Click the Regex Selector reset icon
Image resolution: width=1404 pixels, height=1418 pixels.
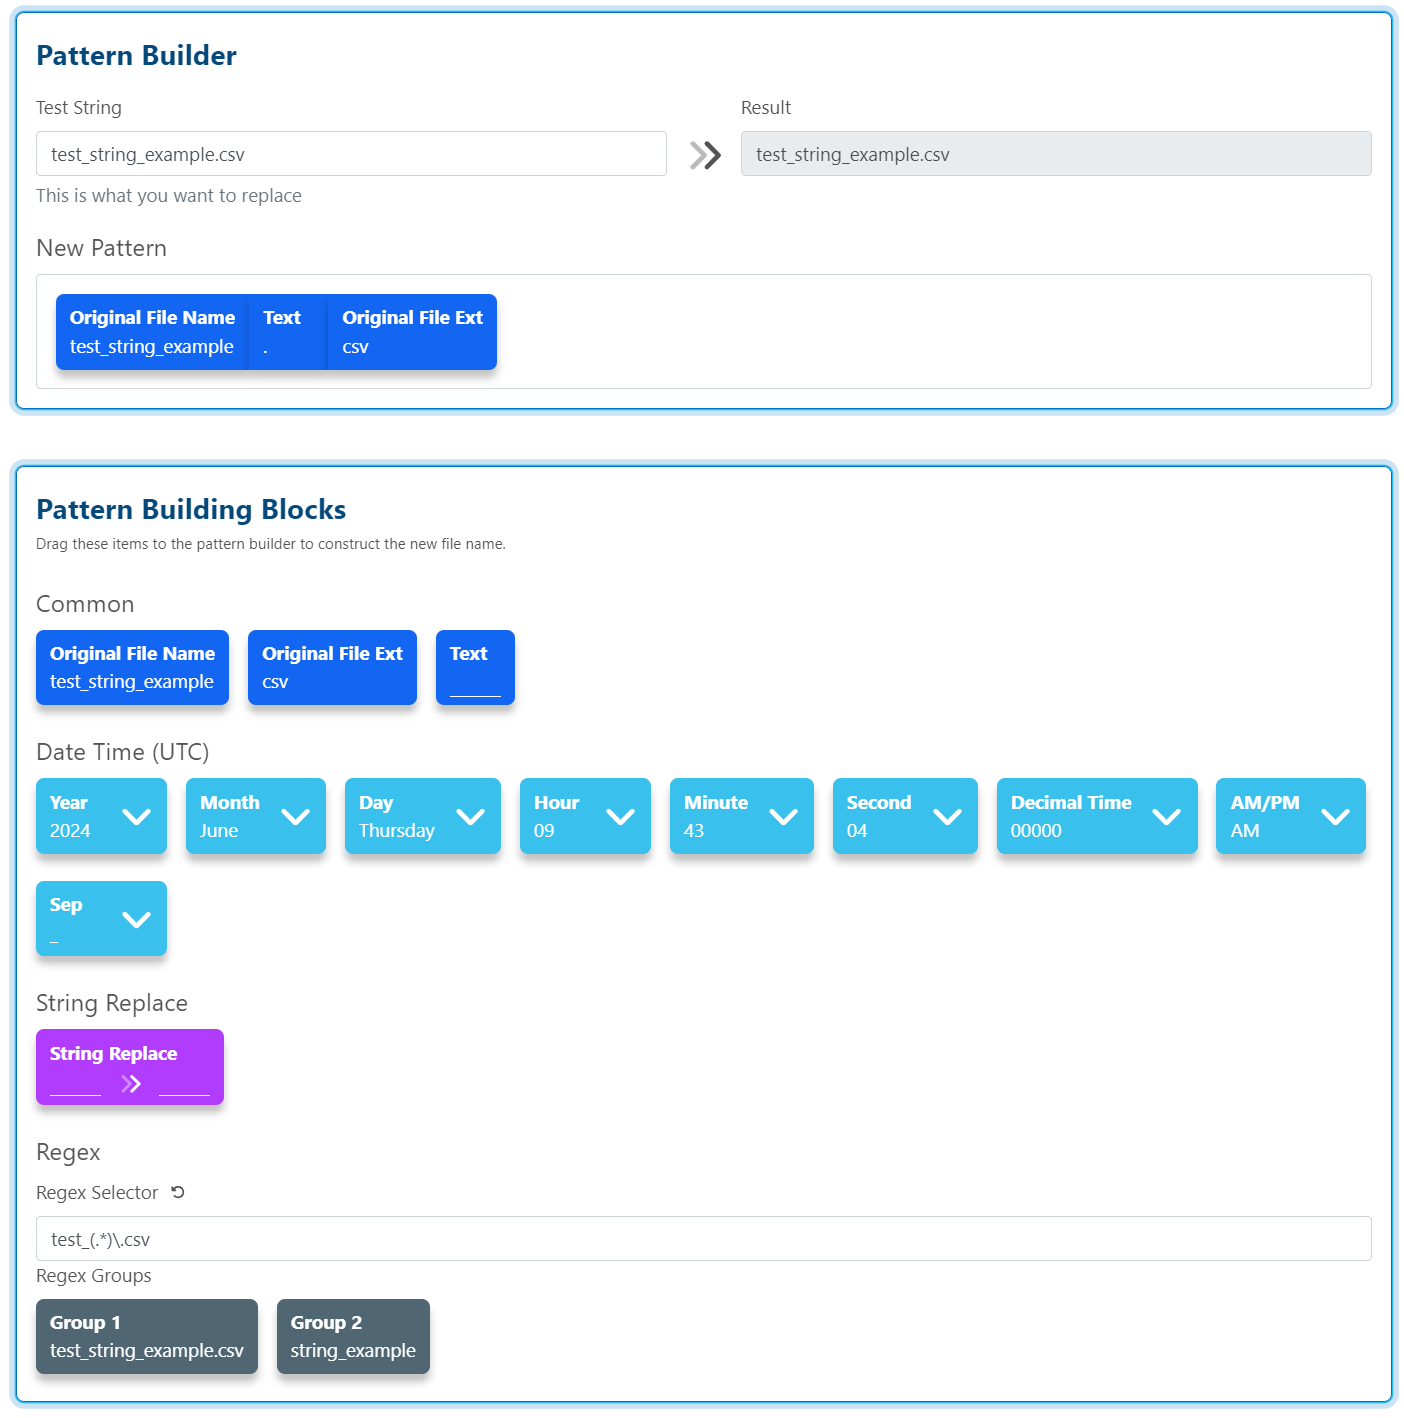coord(178,1192)
